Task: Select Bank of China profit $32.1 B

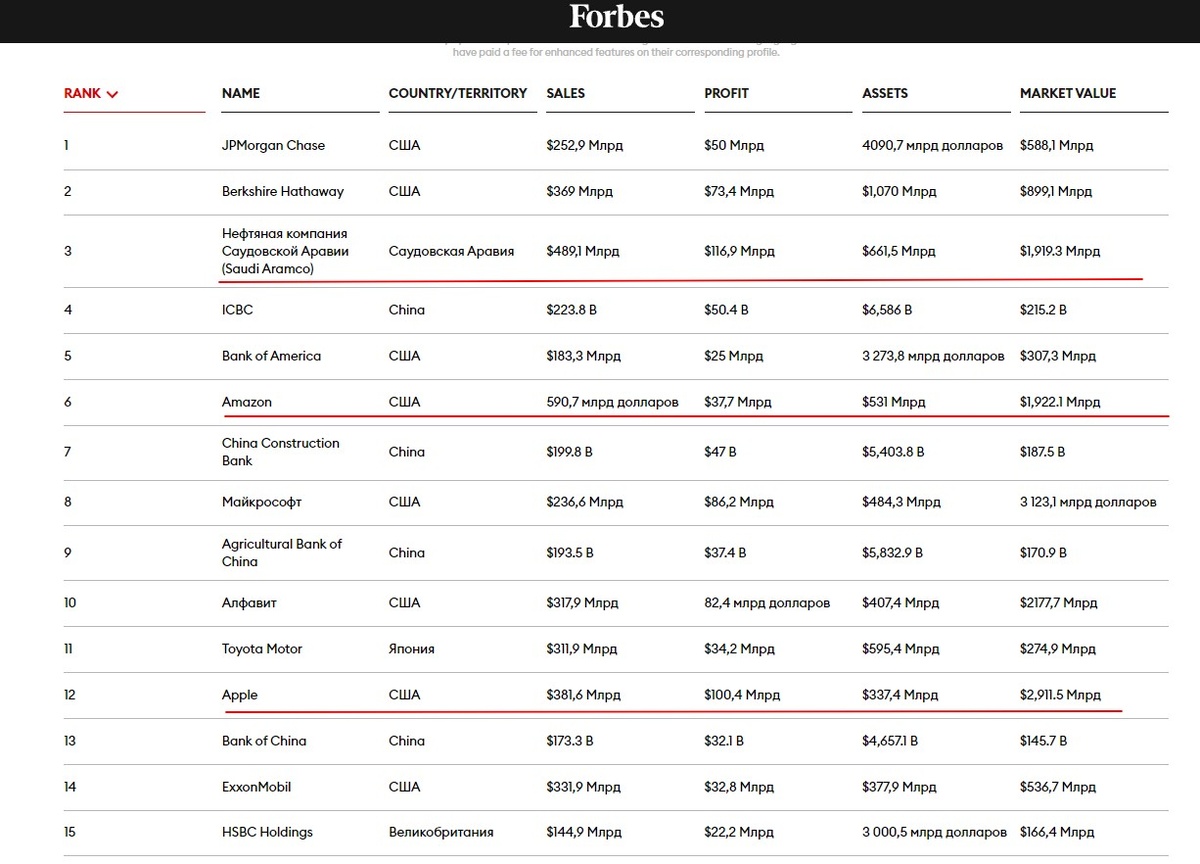Action: [x=724, y=741]
